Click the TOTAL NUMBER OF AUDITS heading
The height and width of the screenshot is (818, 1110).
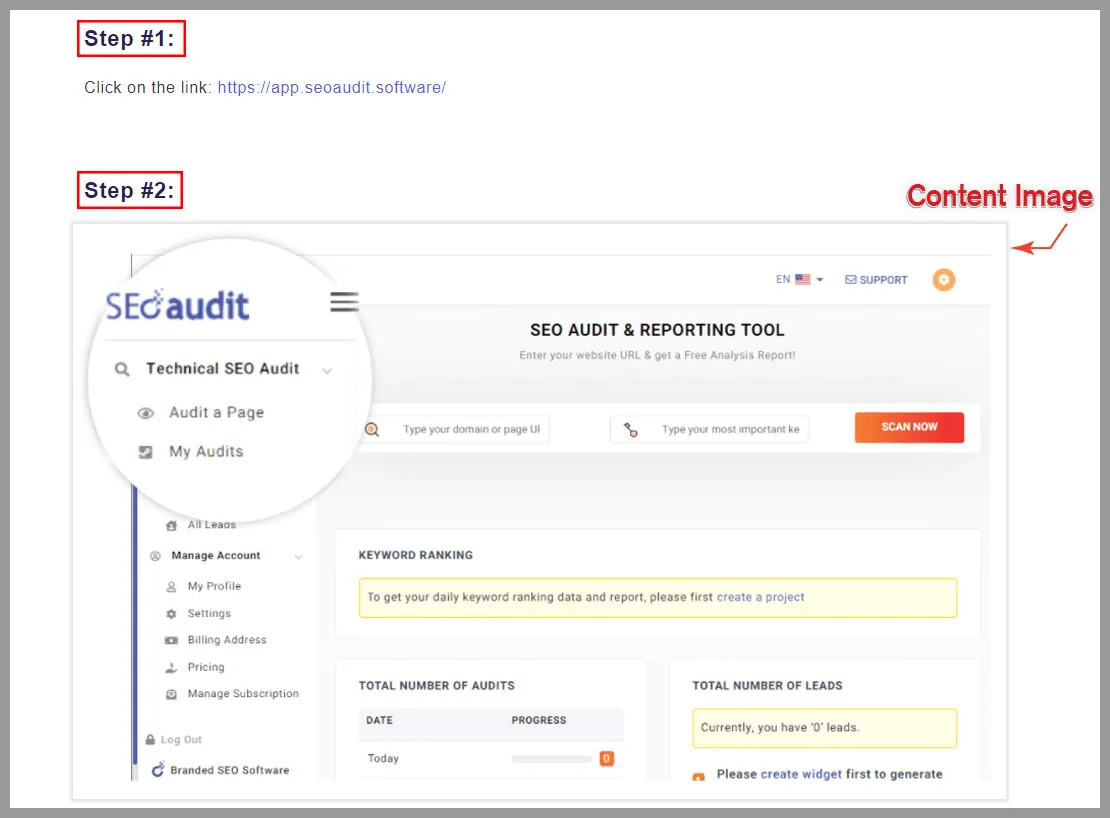tap(436, 686)
